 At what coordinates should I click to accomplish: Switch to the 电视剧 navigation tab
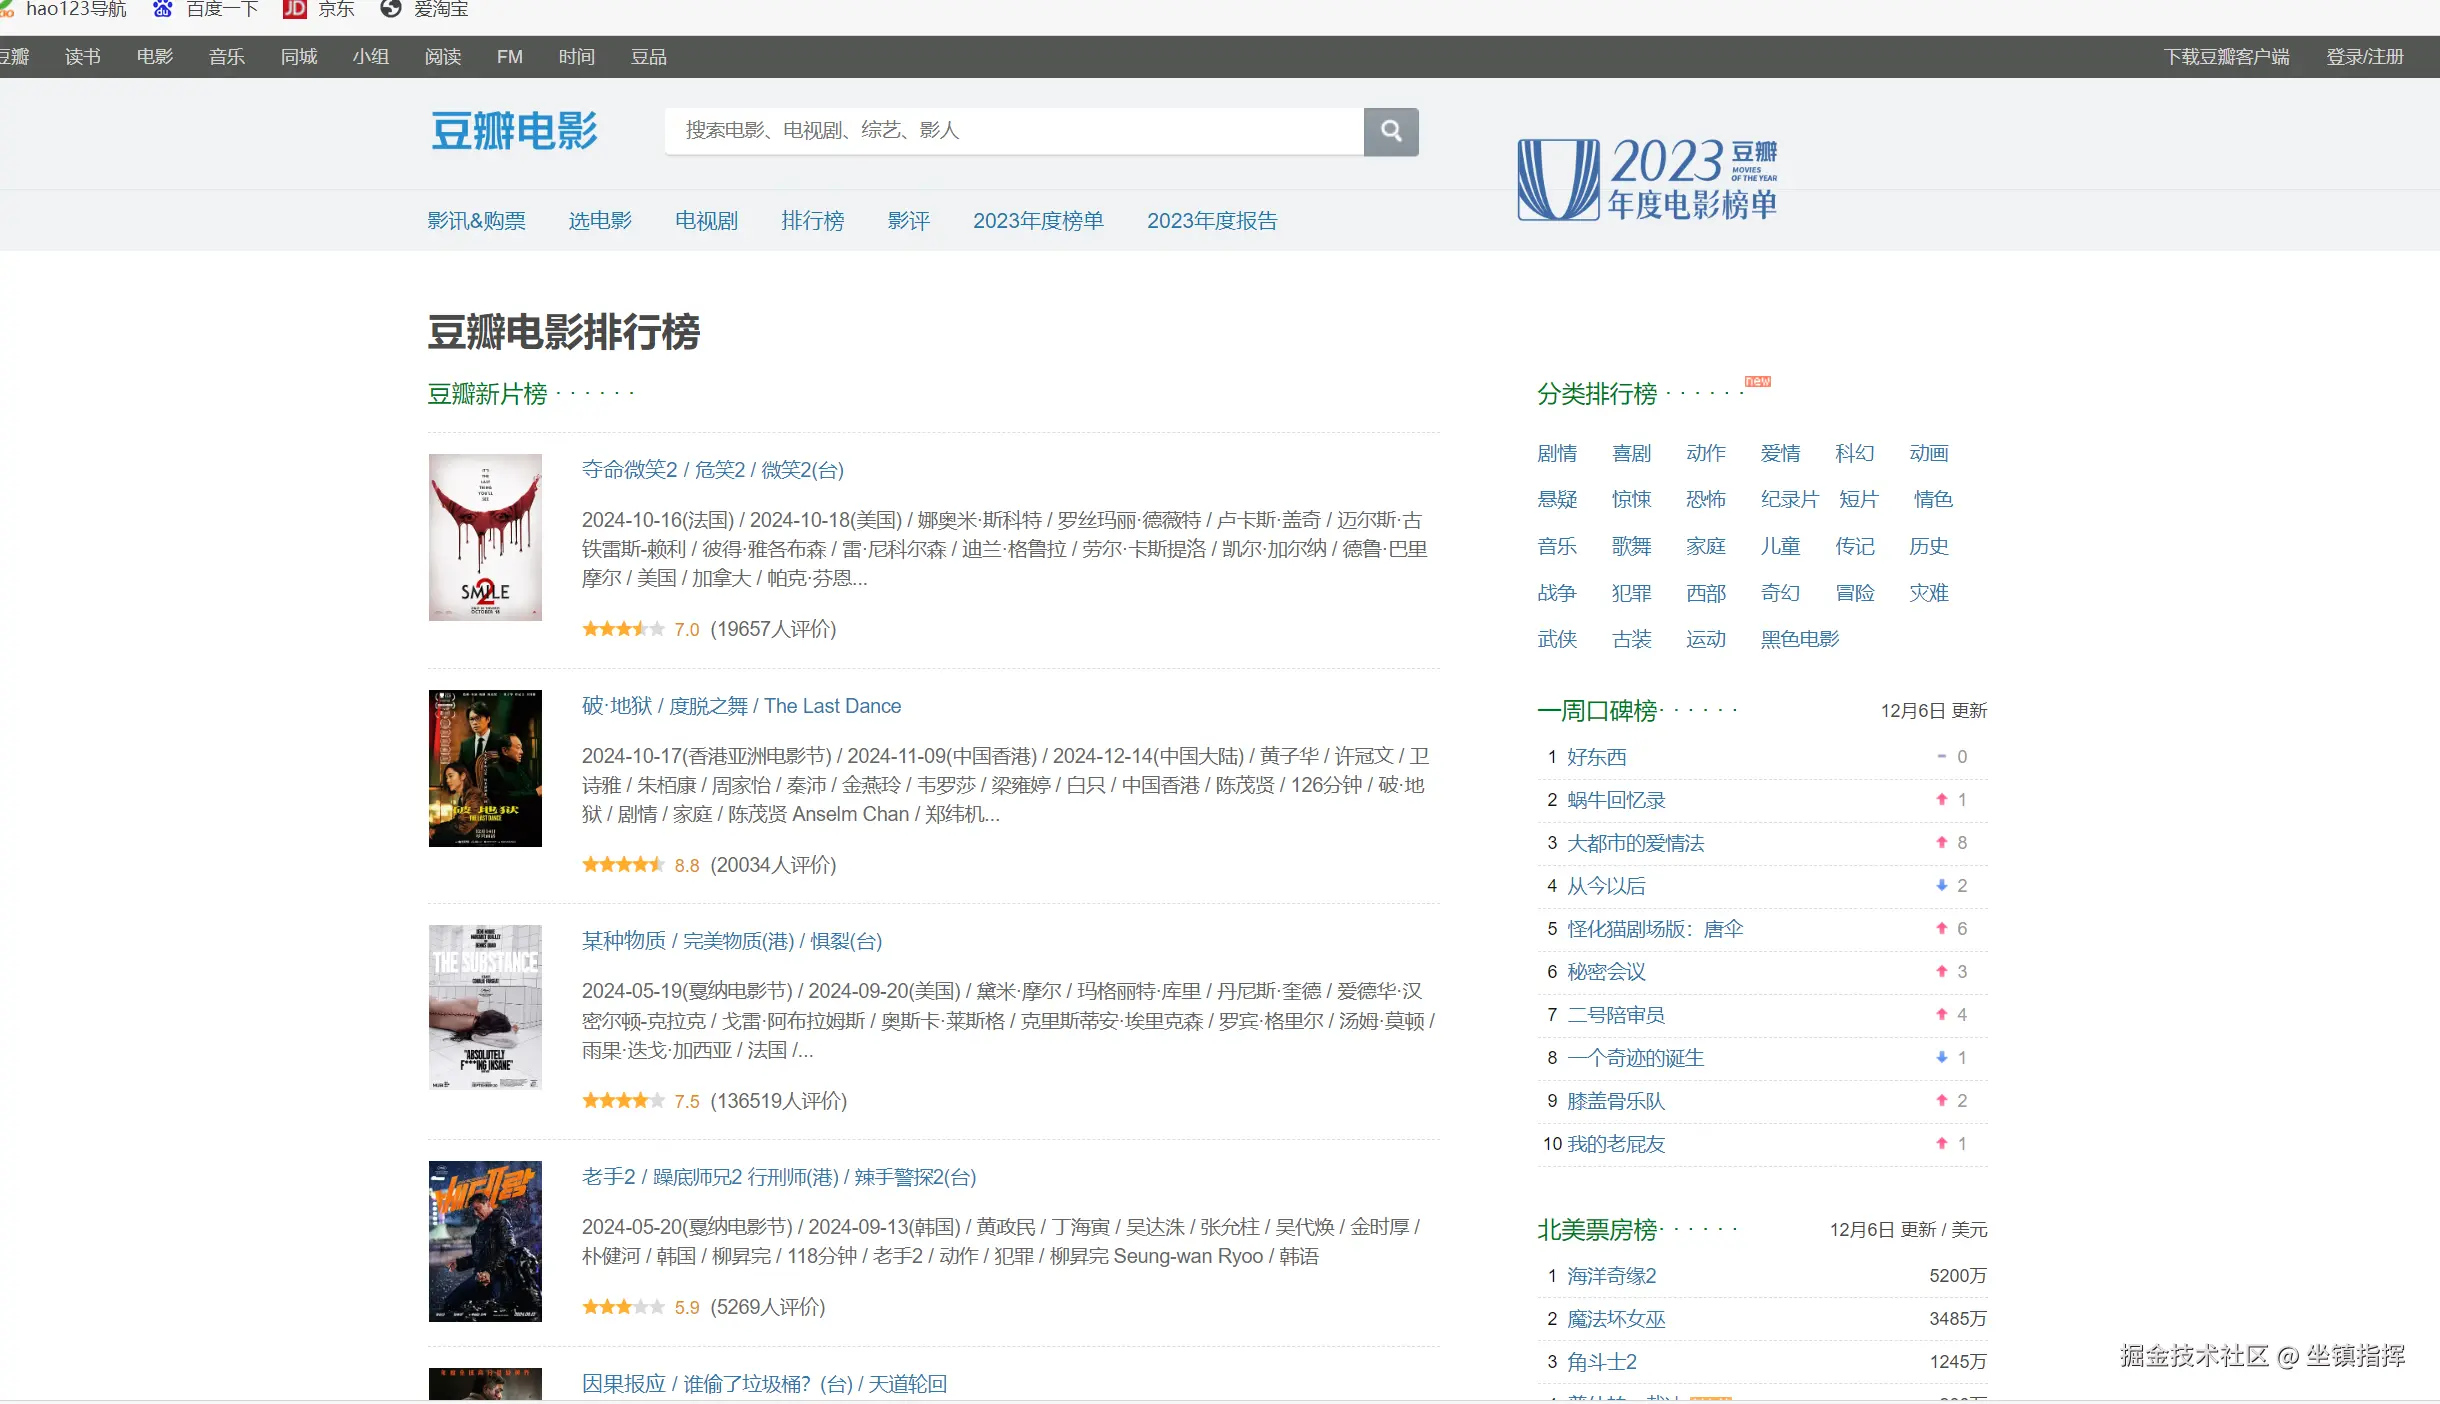pos(706,221)
